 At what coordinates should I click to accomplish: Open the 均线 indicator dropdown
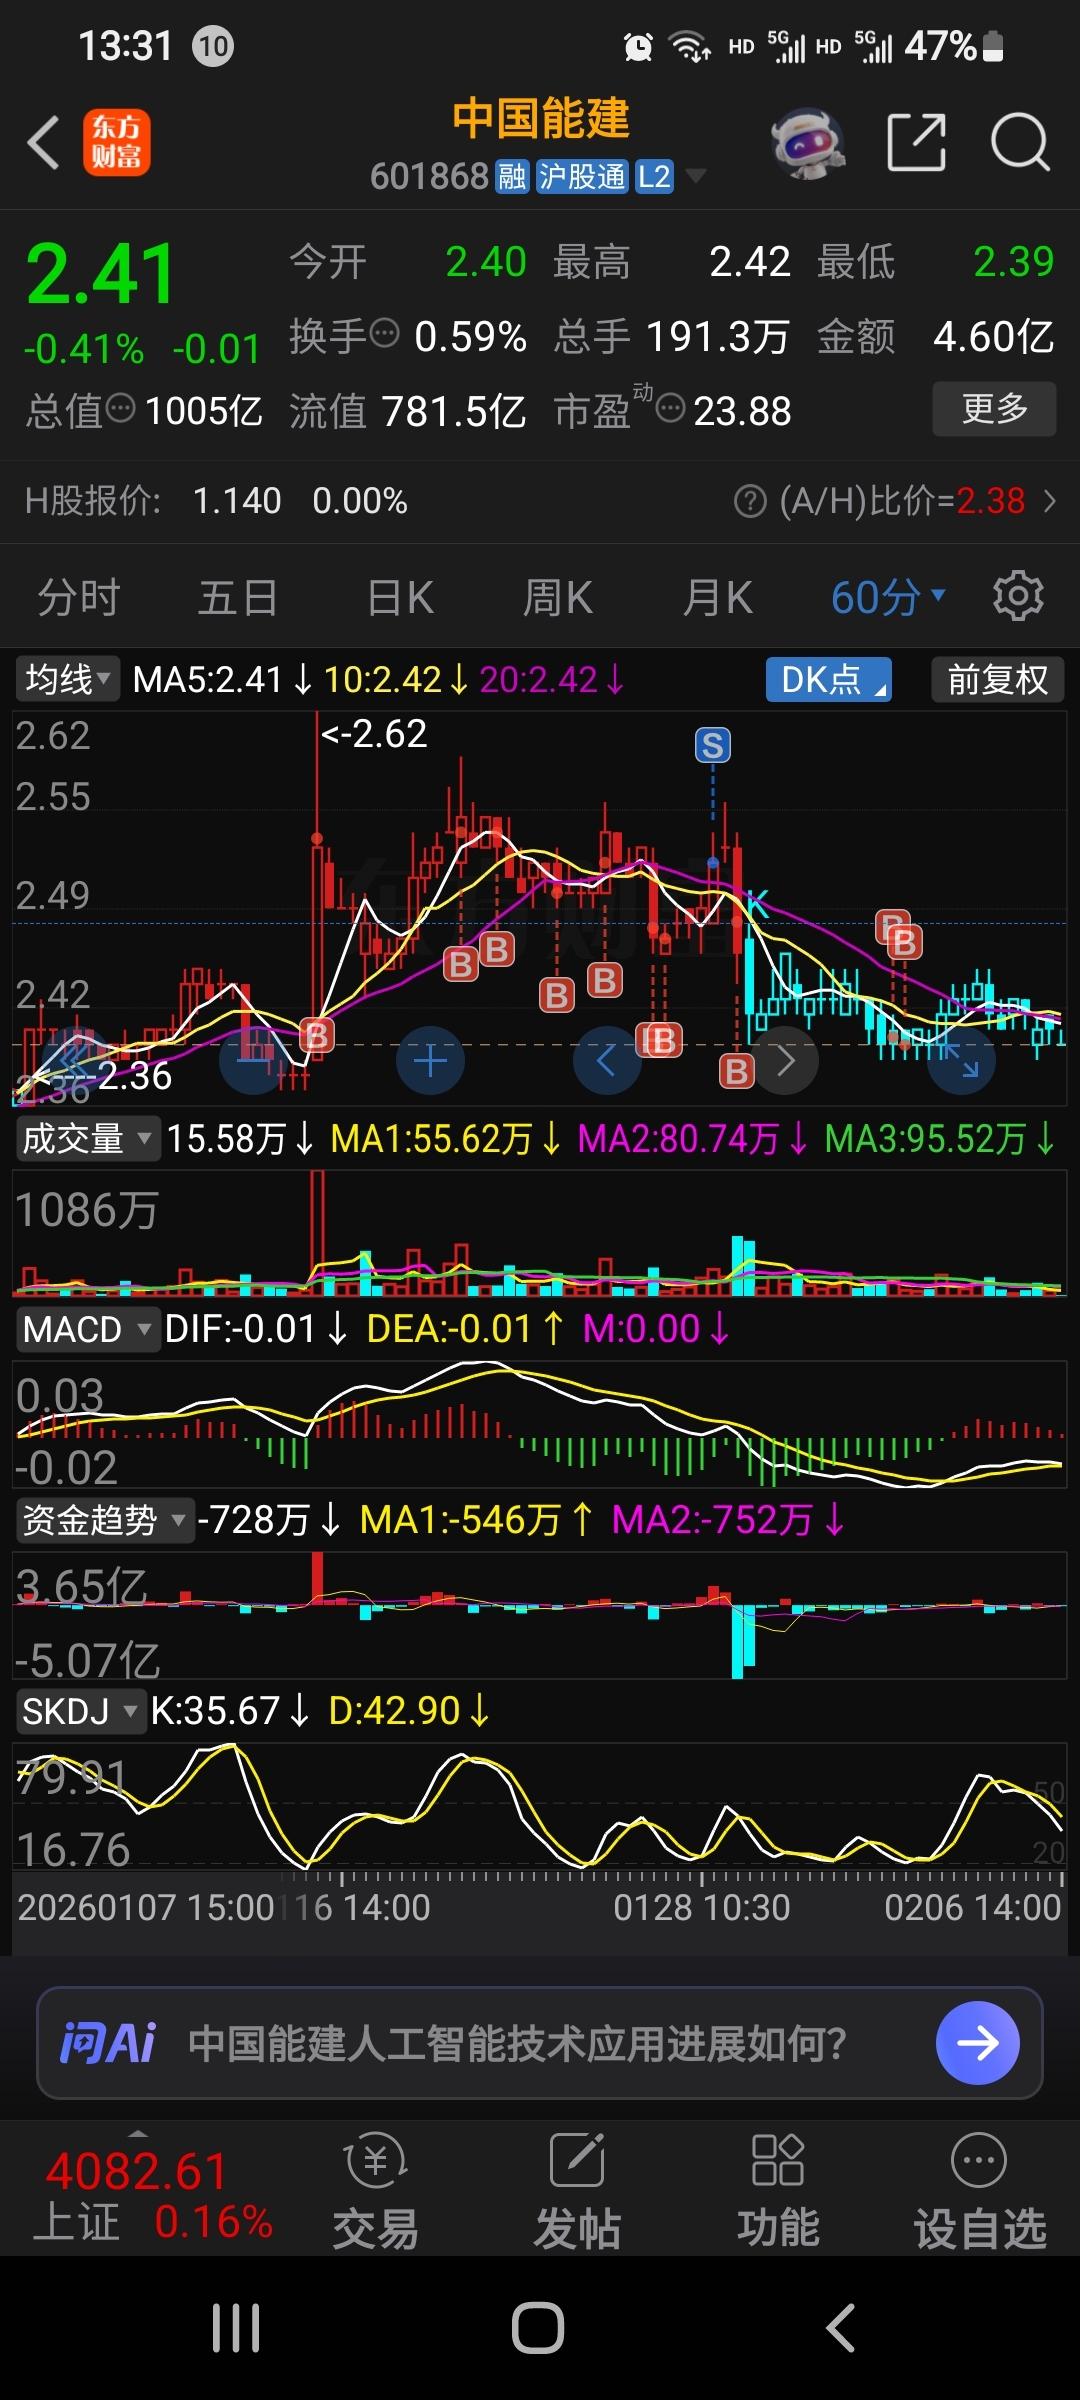[x=68, y=680]
